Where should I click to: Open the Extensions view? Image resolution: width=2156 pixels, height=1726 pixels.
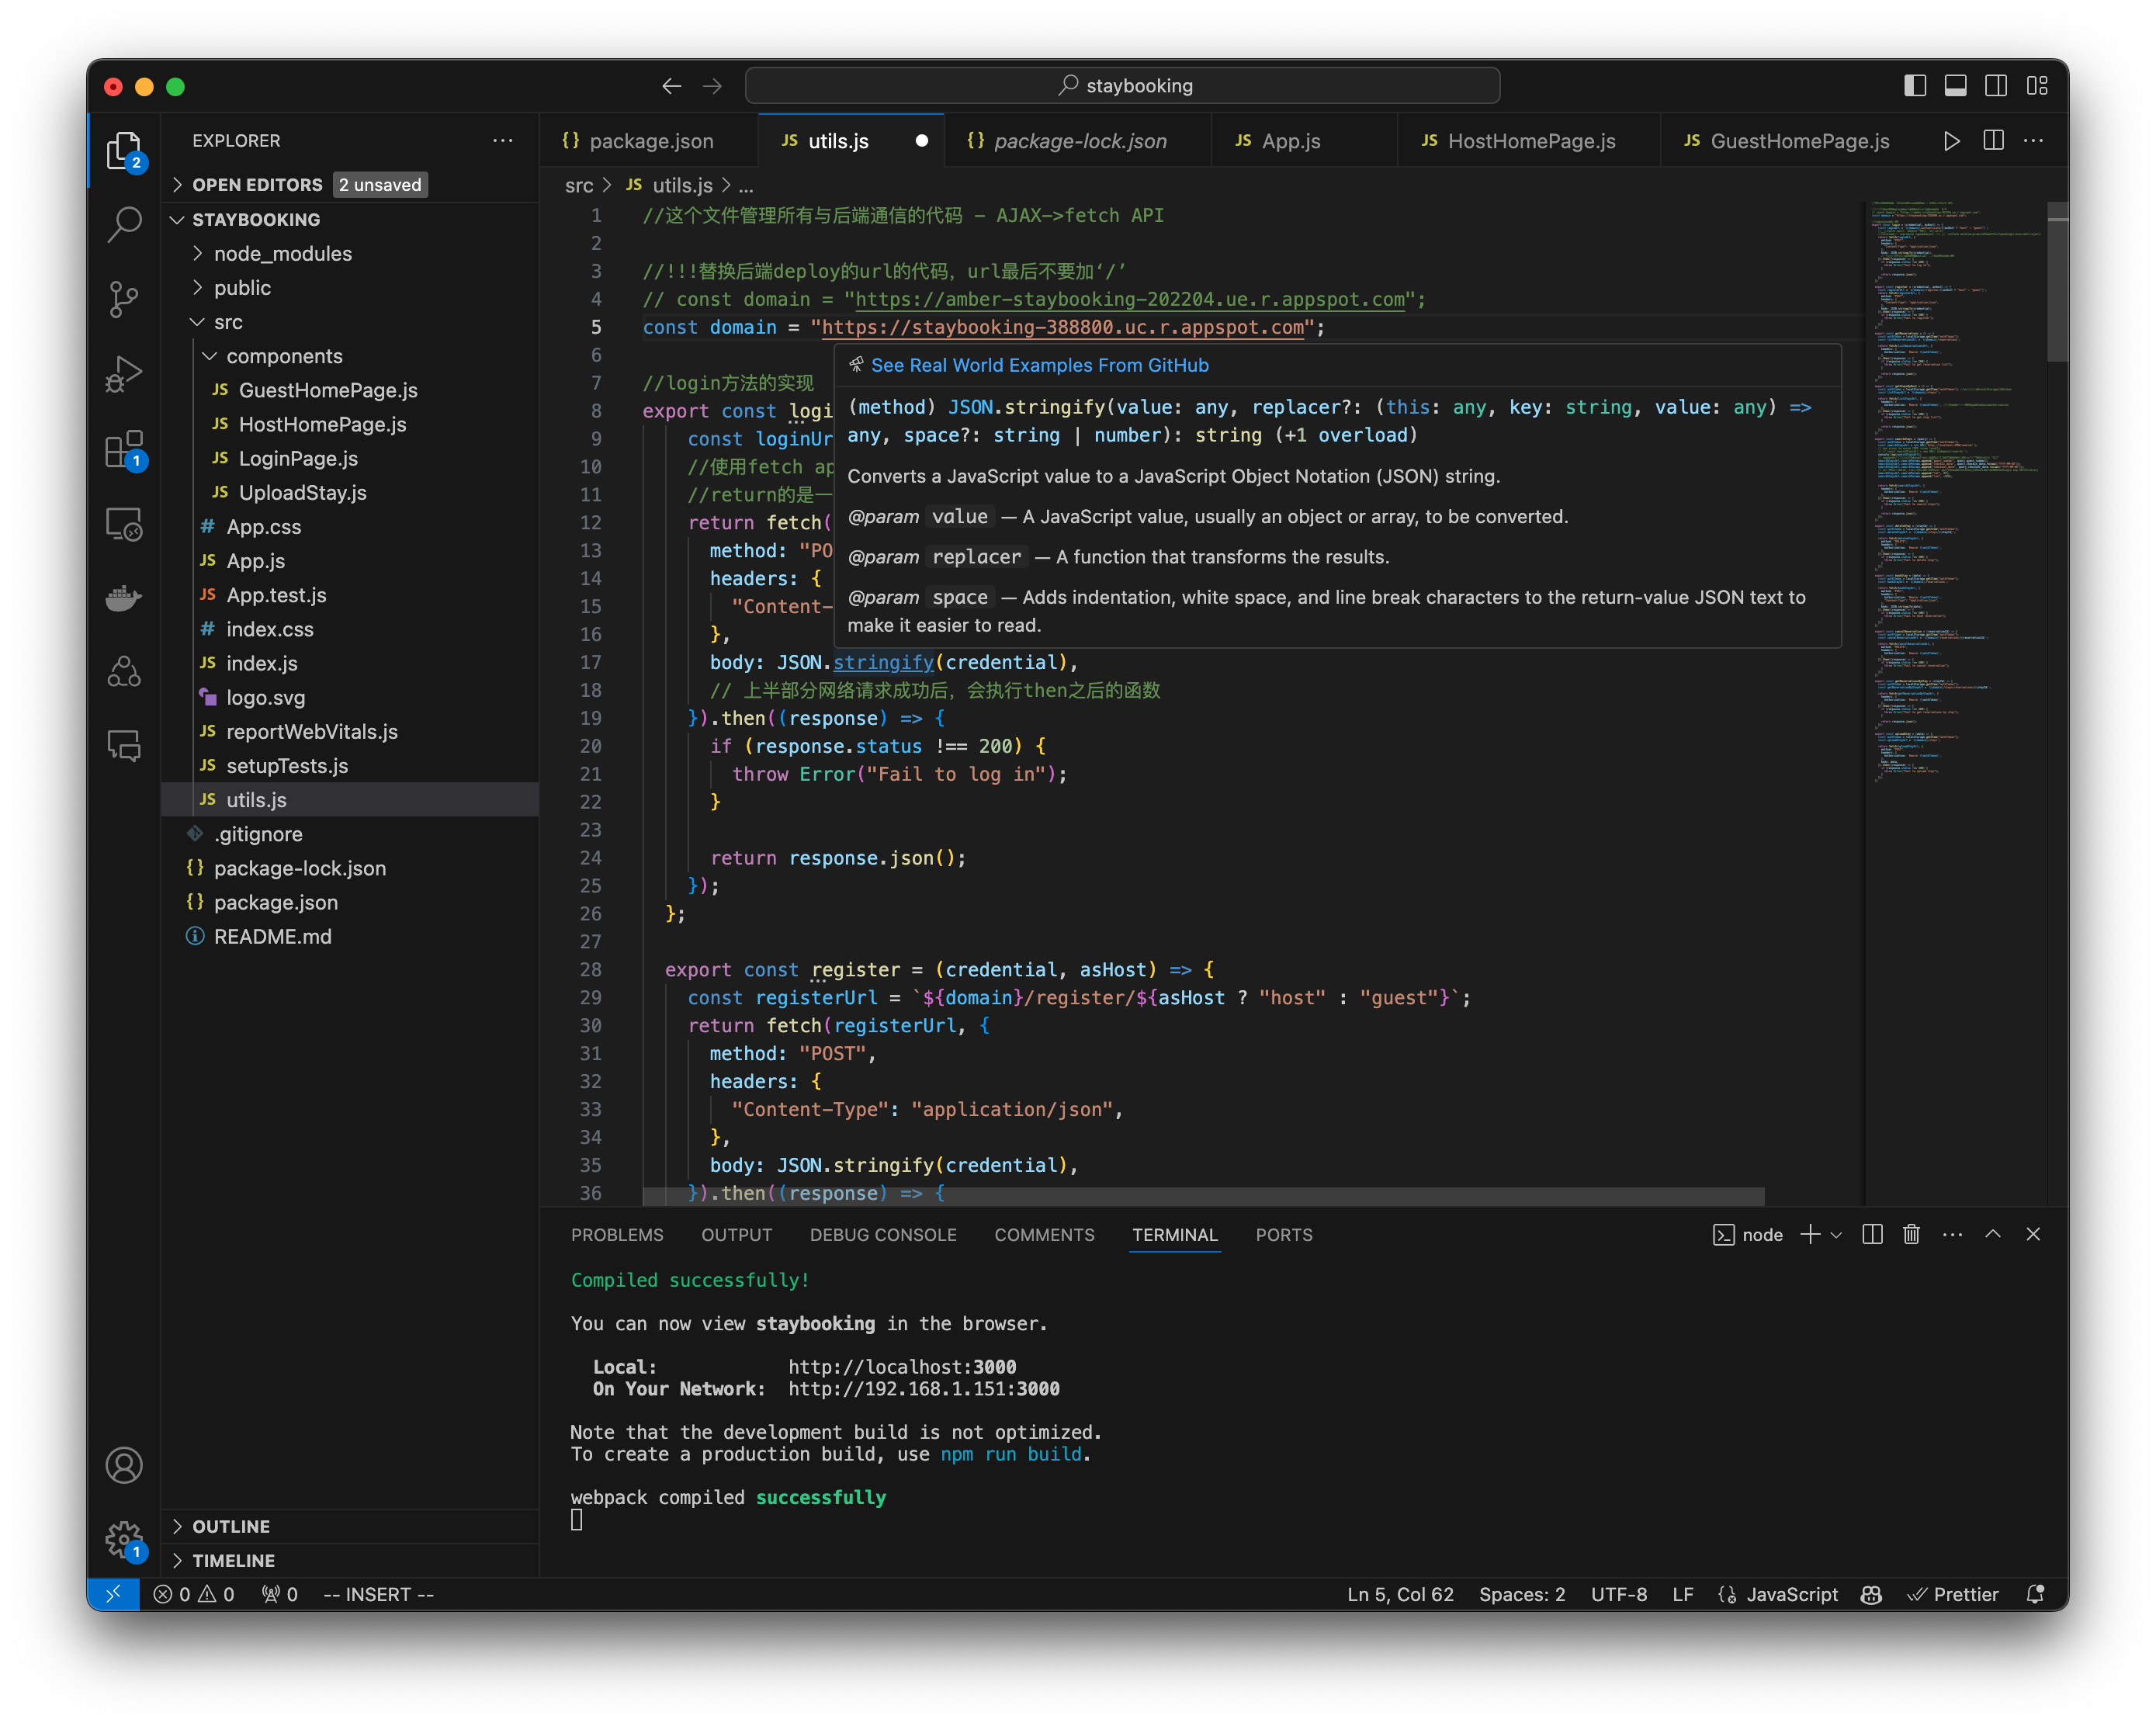pos(124,450)
